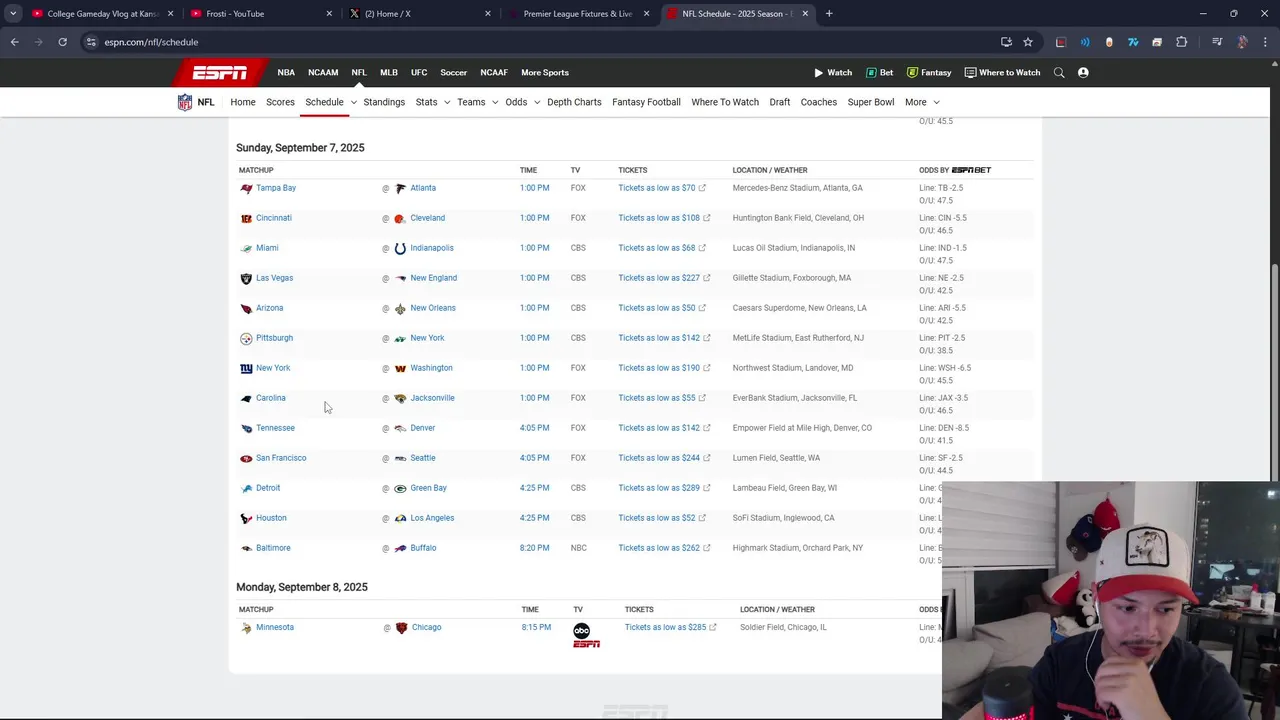Open the Super Bowl menu item
The image size is (1280, 720).
pyautogui.click(x=871, y=102)
